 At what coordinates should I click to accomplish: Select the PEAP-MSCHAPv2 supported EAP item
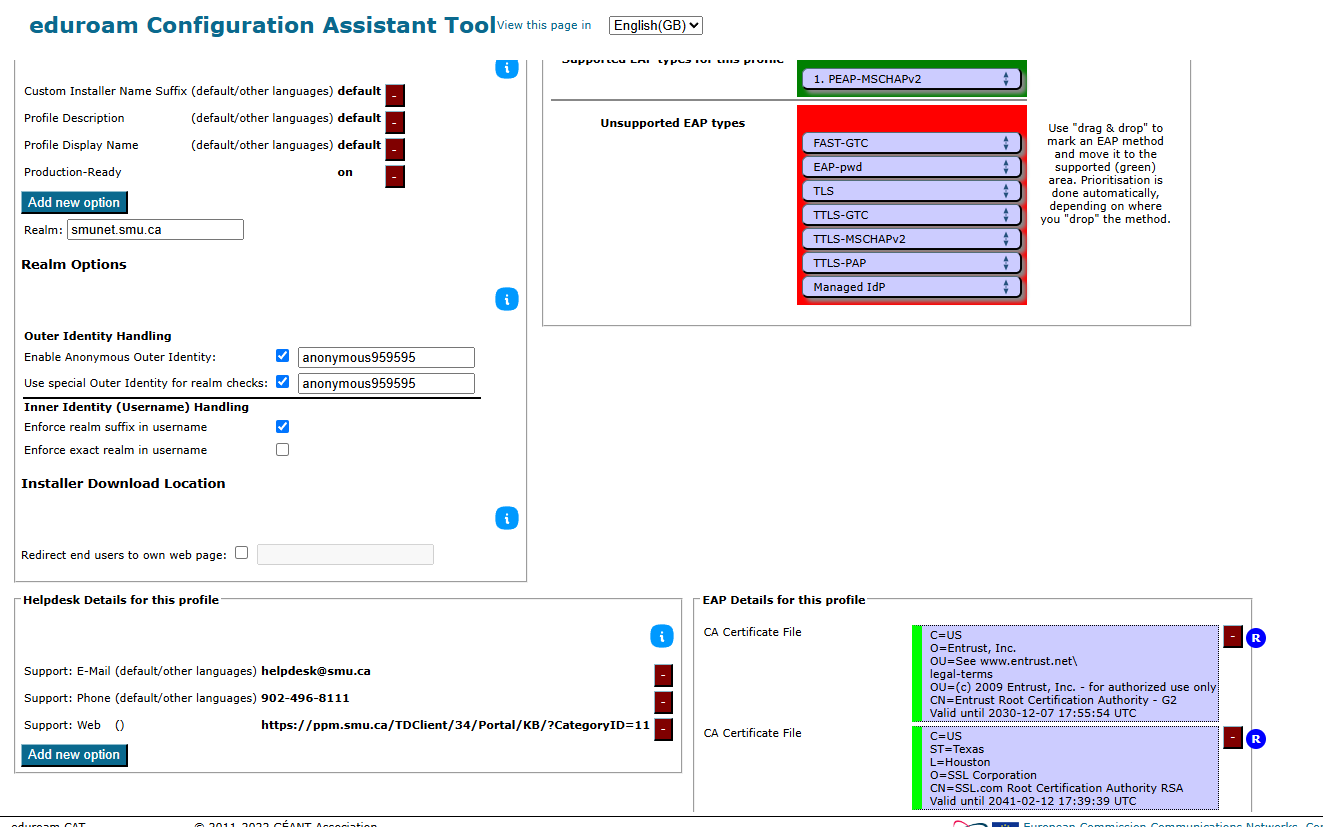coord(911,79)
